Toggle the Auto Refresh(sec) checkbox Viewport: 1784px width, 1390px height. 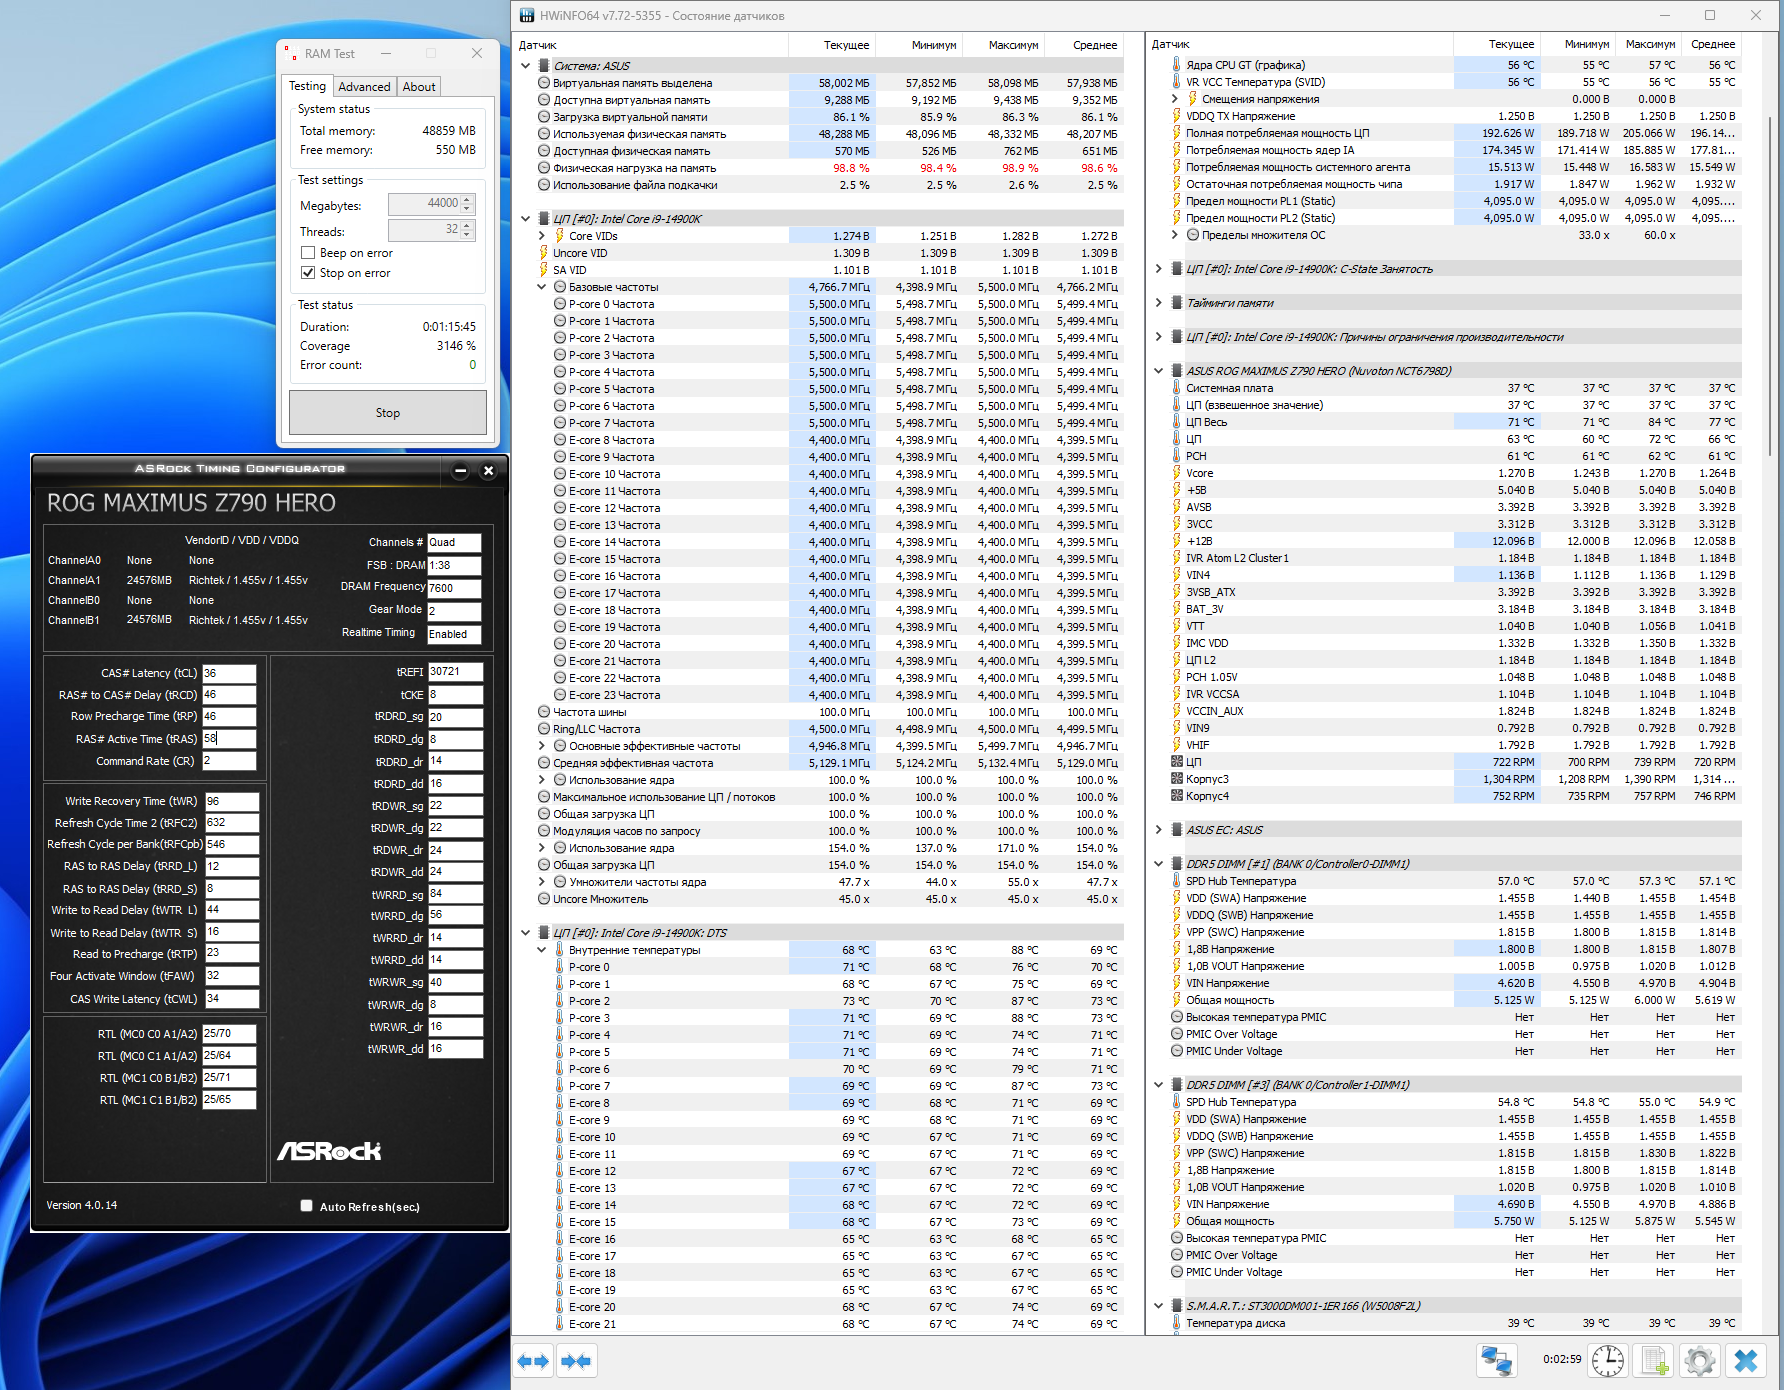pyautogui.click(x=307, y=1206)
